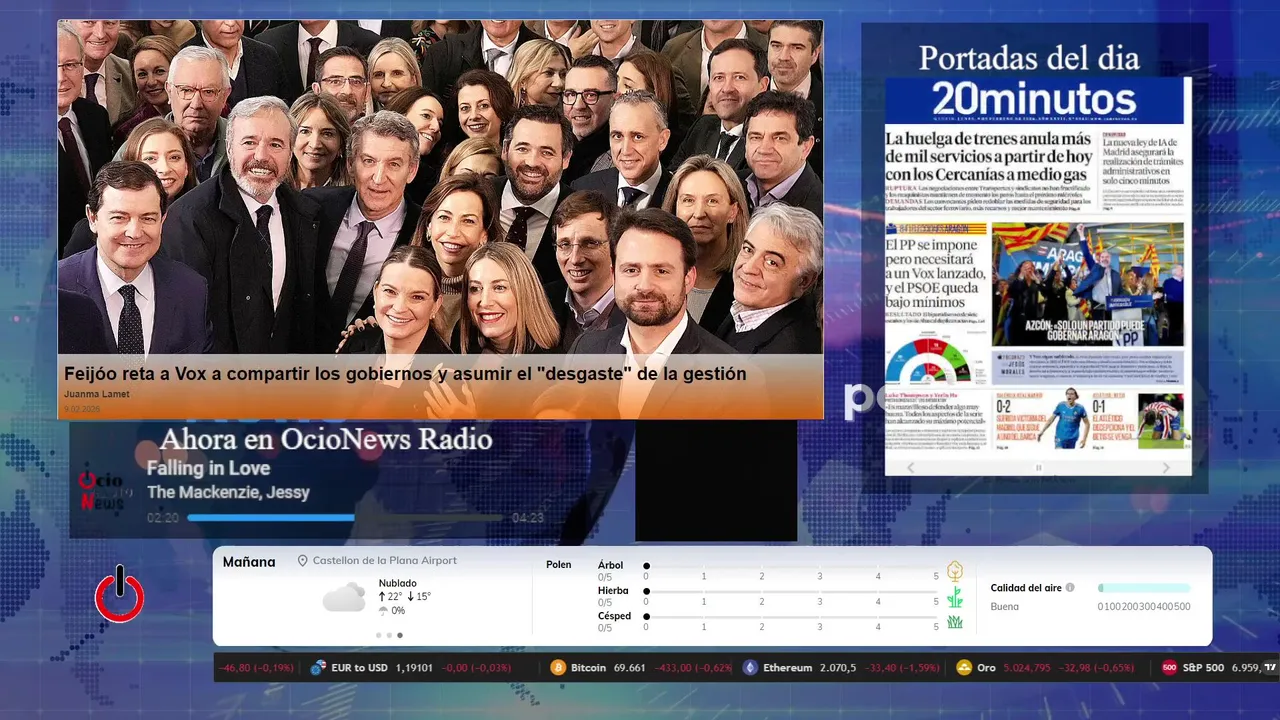Click the low temperature '15°'
Viewport: 1280px width, 720px height.
pos(423,597)
